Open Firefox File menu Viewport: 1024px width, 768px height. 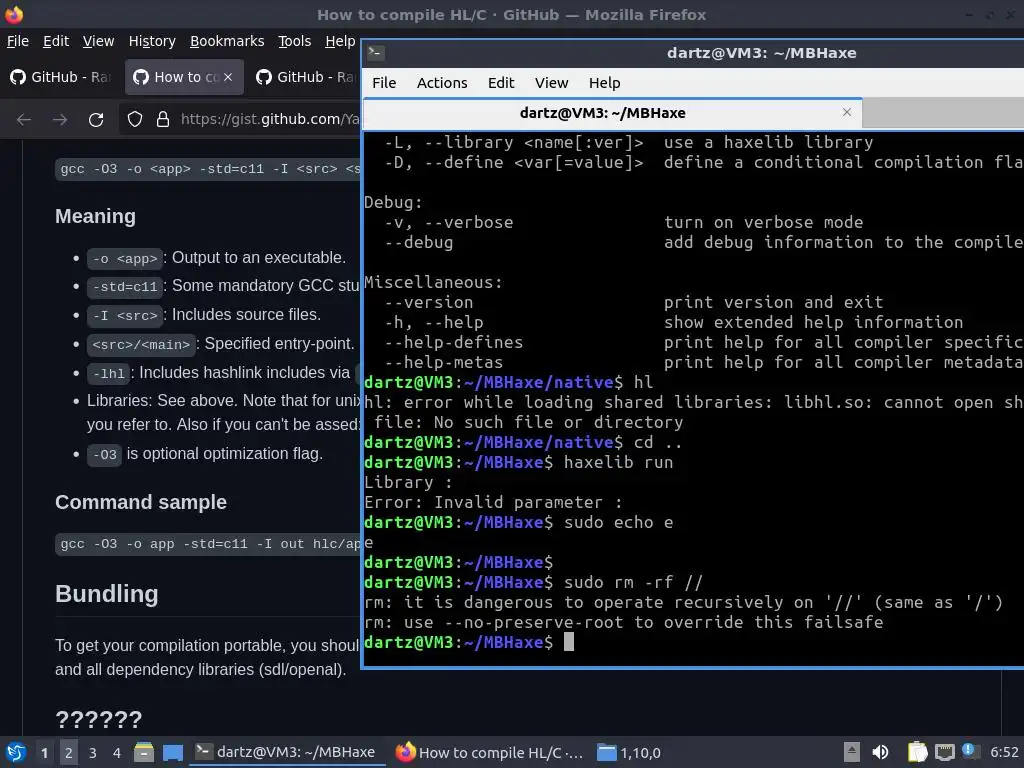18,41
